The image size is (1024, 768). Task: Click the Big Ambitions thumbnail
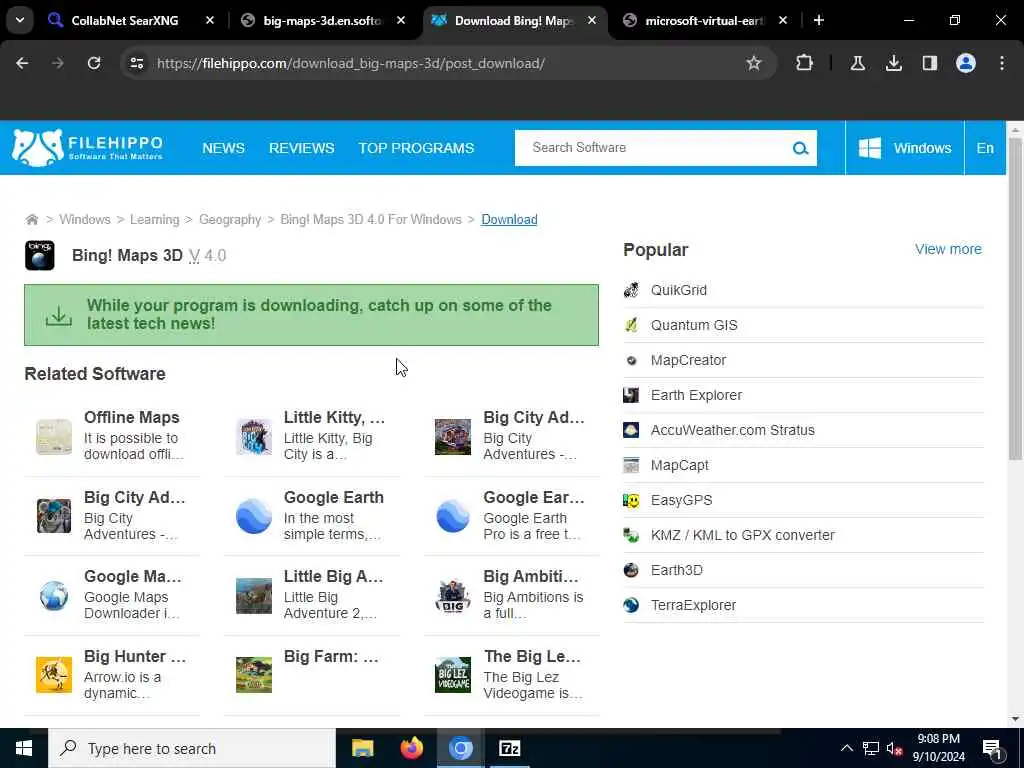pyautogui.click(x=453, y=596)
